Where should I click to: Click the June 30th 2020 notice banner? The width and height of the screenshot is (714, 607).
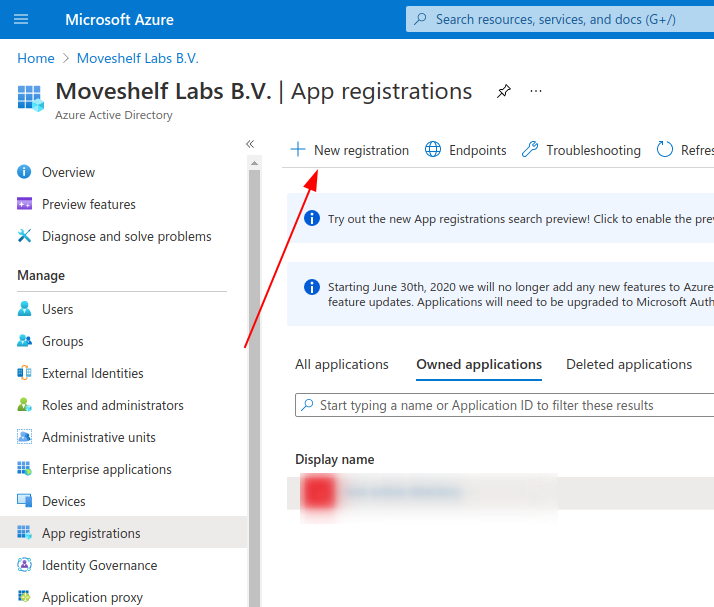(x=500, y=294)
